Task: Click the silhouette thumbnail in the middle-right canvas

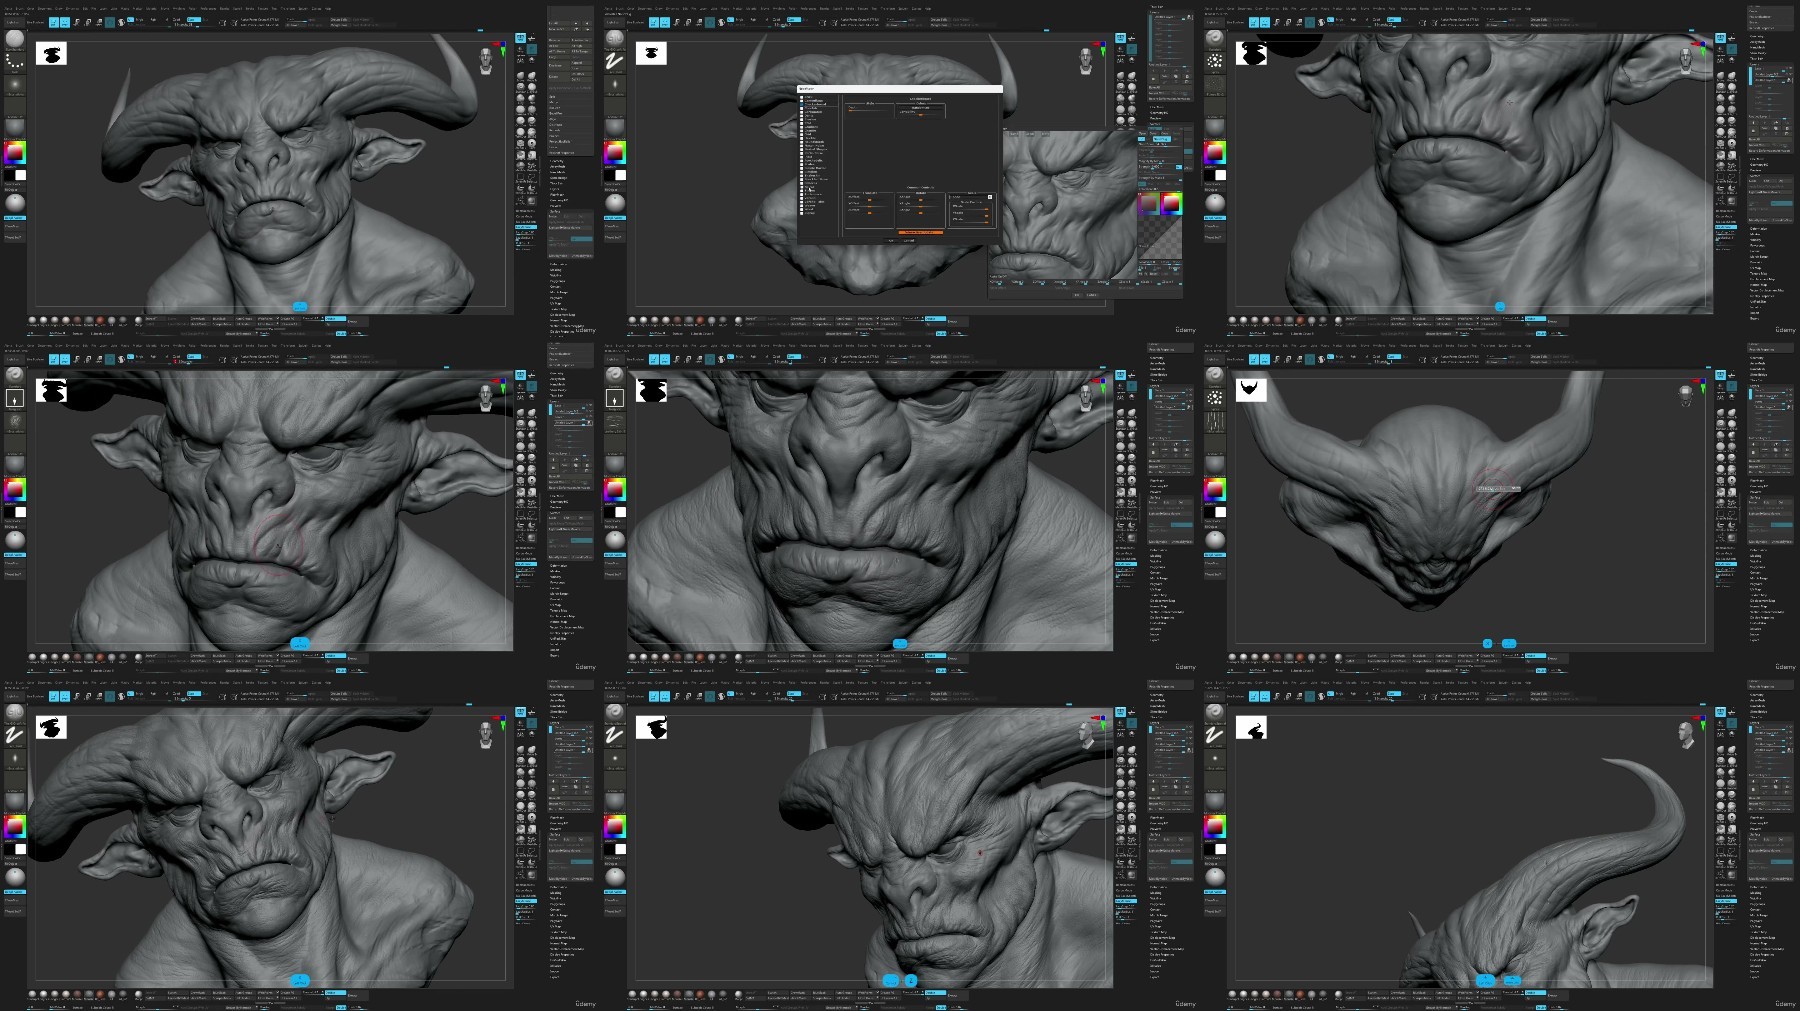Action: pyautogui.click(x=1251, y=390)
